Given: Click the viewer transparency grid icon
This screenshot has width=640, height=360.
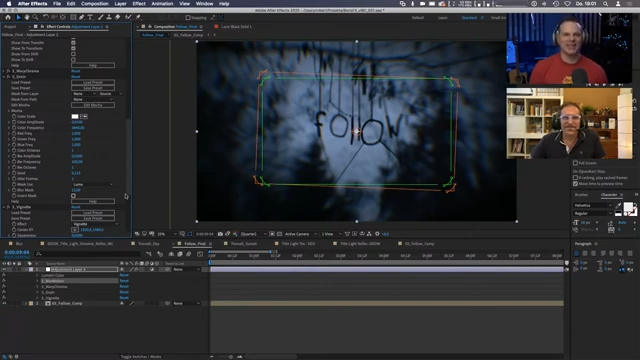Looking at the screenshot, I should click(280, 234).
